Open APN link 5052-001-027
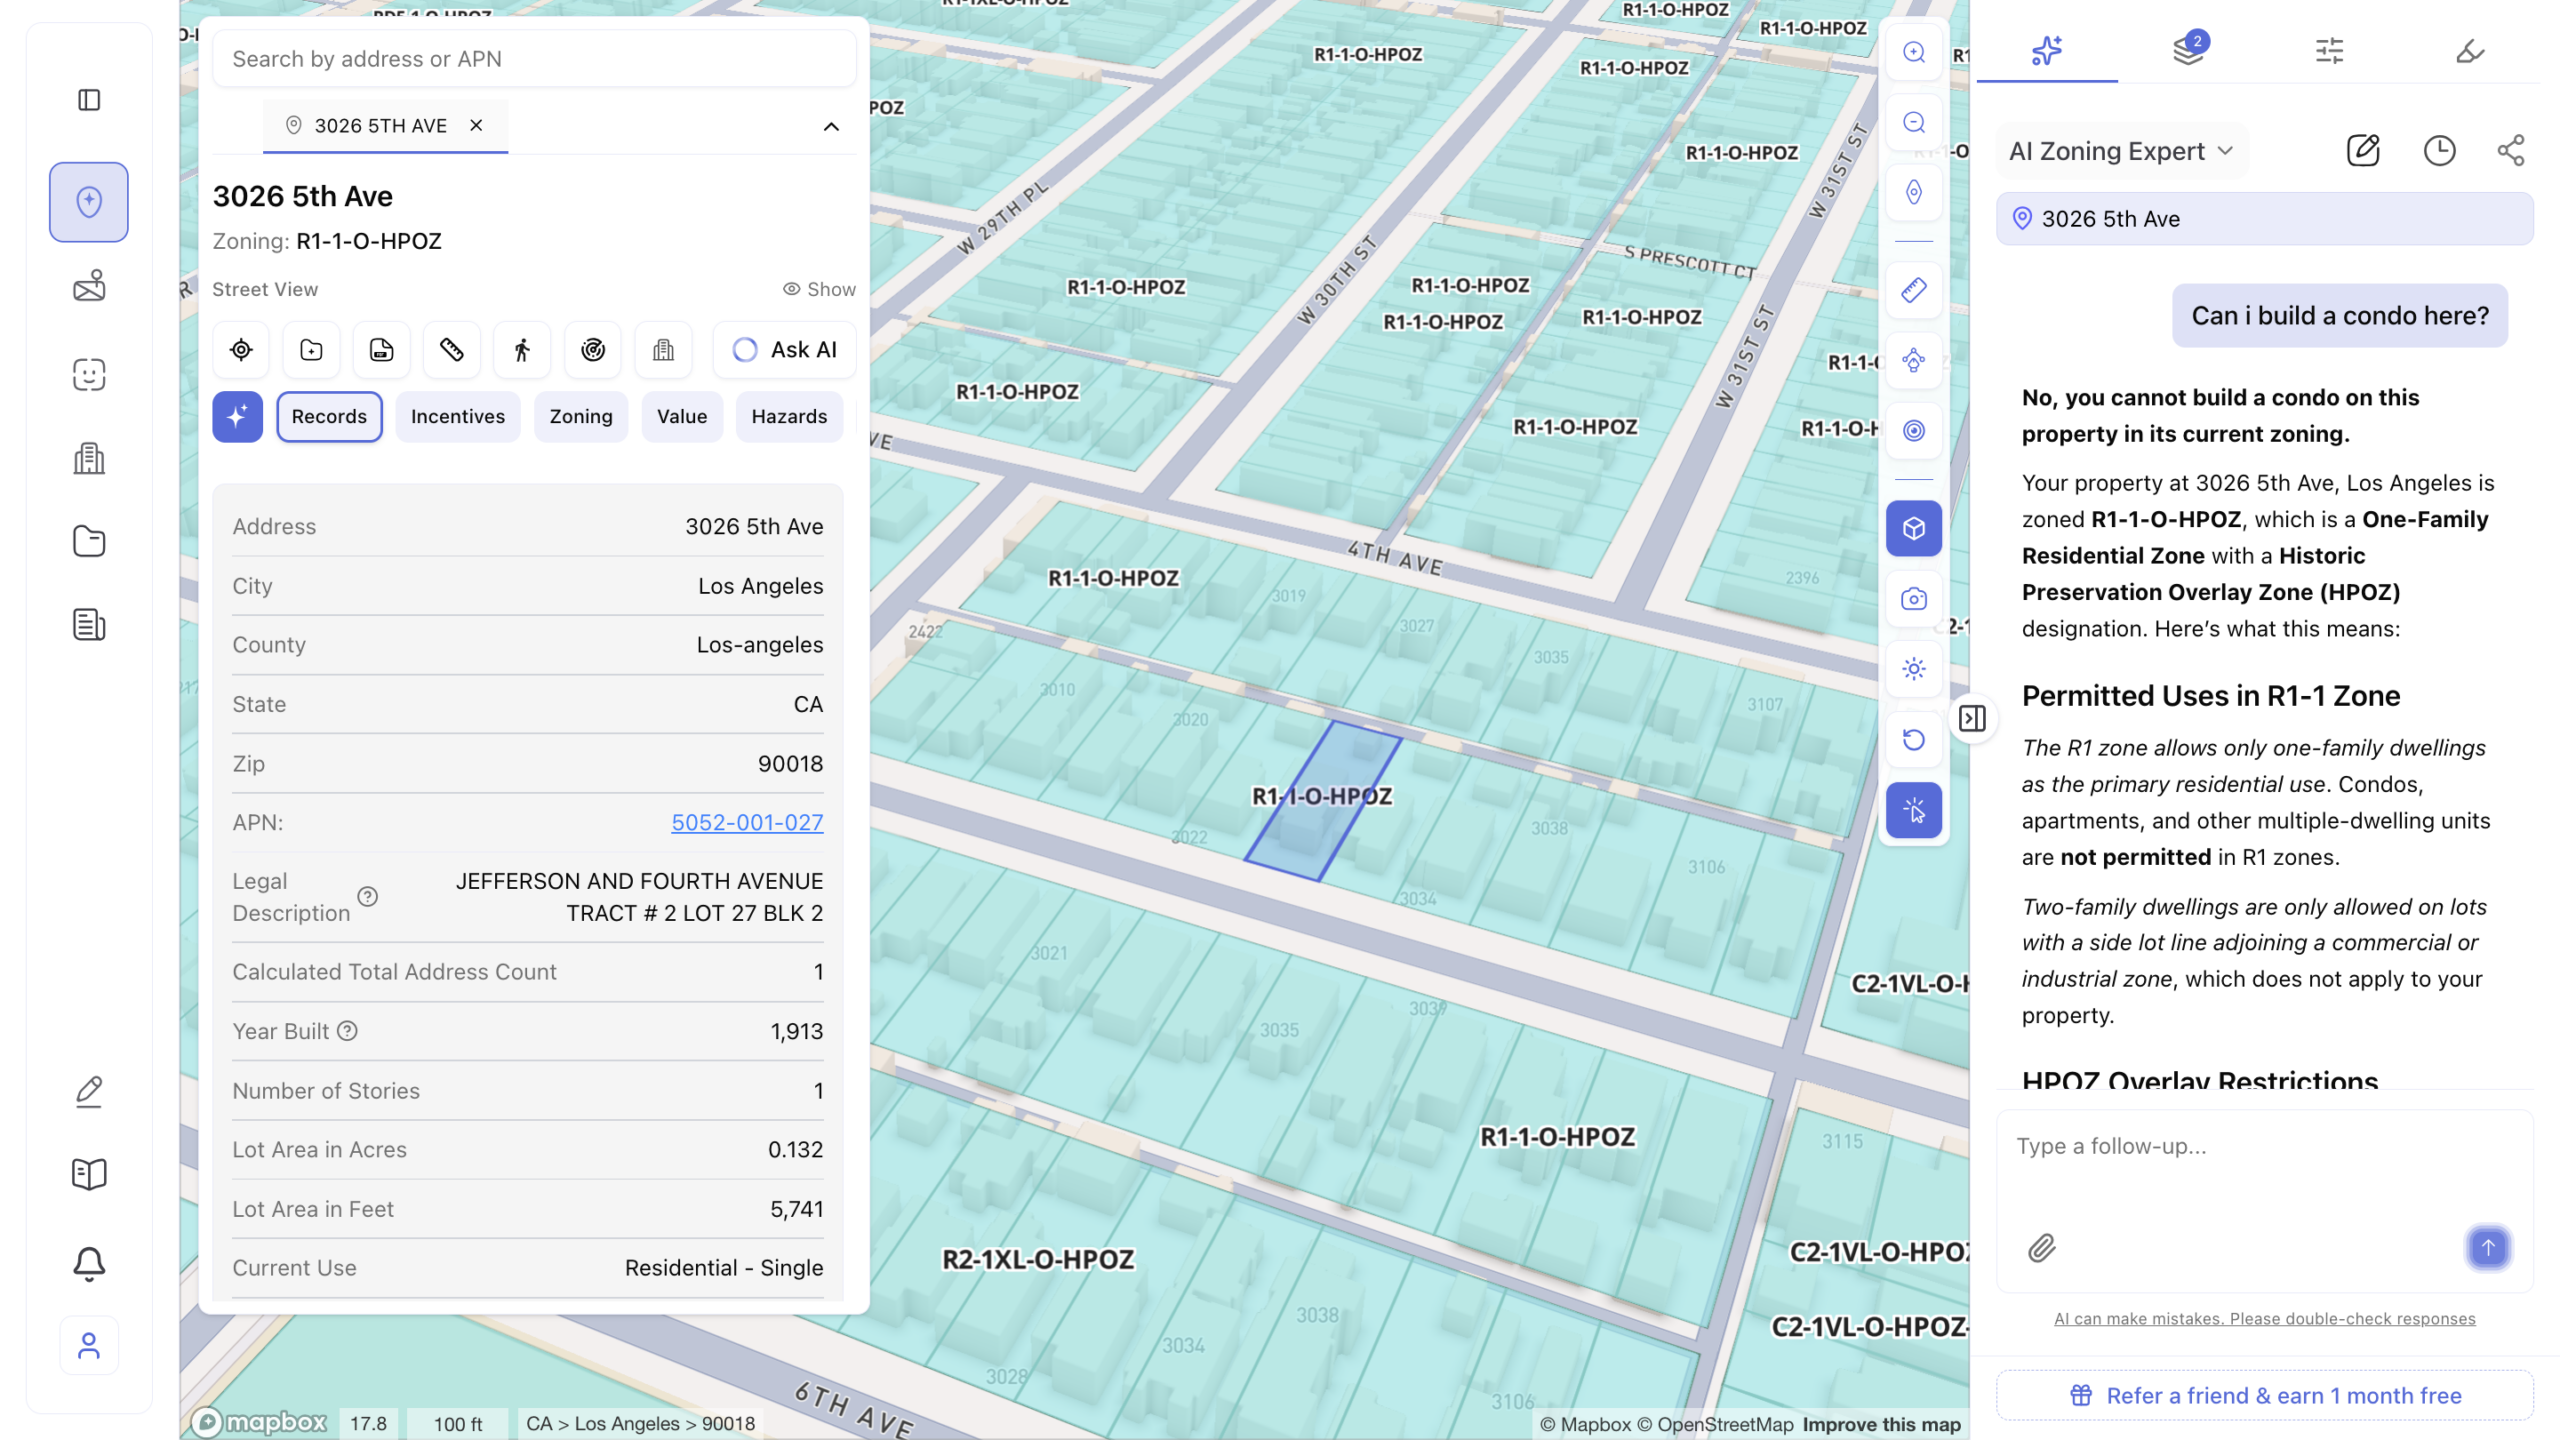This screenshot has height=1440, width=2560. click(747, 822)
